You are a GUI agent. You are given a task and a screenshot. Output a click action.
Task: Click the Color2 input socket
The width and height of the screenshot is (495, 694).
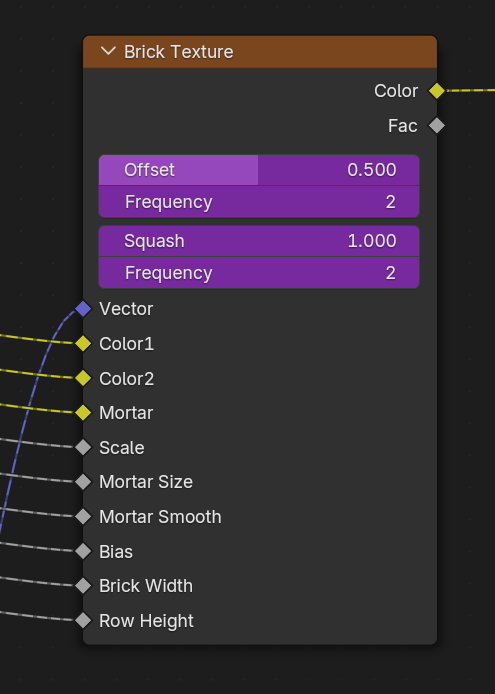tap(83, 378)
